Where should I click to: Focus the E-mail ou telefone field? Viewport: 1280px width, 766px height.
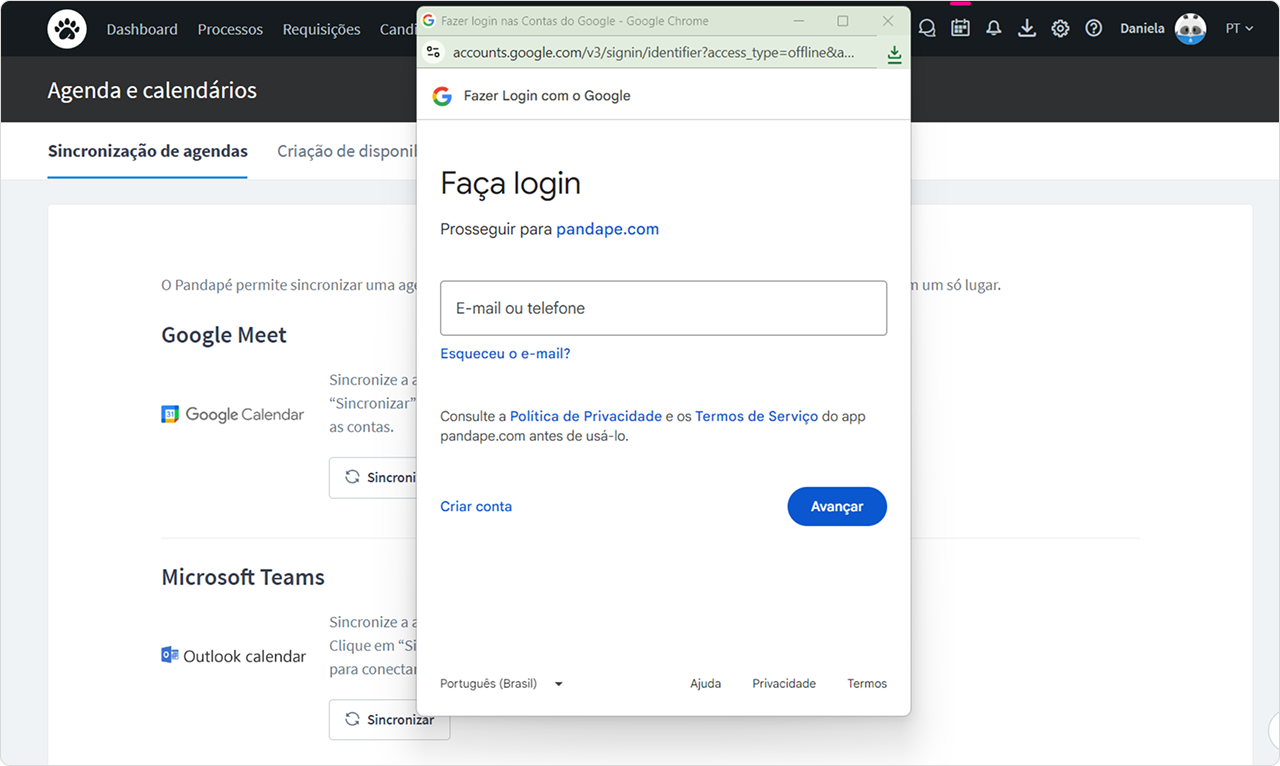click(663, 308)
